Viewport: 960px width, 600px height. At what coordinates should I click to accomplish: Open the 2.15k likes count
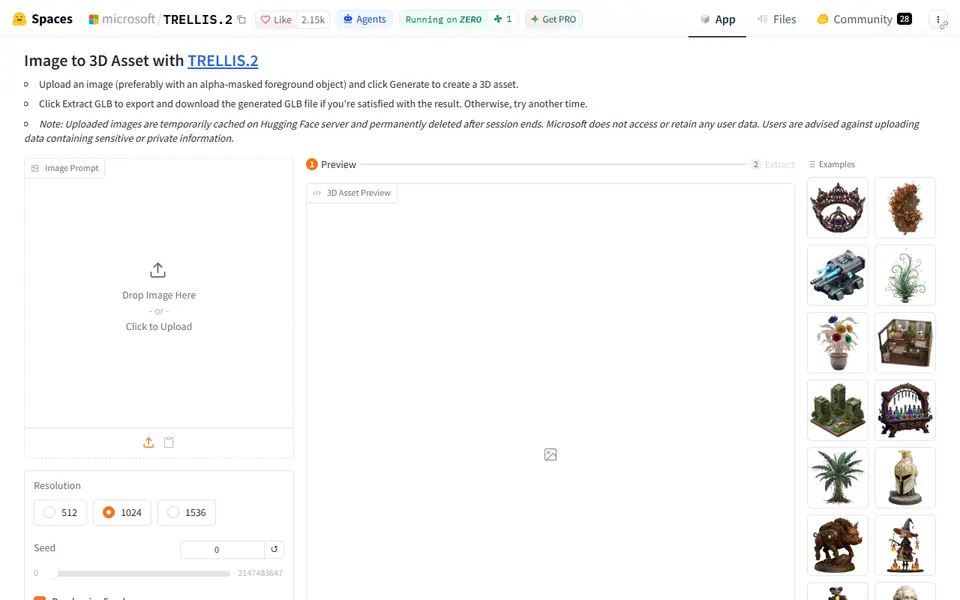pos(313,20)
